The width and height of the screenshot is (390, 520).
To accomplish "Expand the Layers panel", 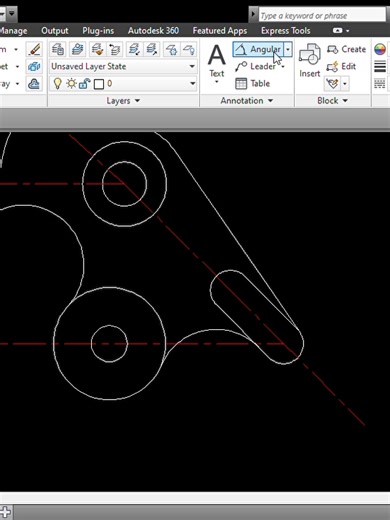I will pyautogui.click(x=123, y=101).
